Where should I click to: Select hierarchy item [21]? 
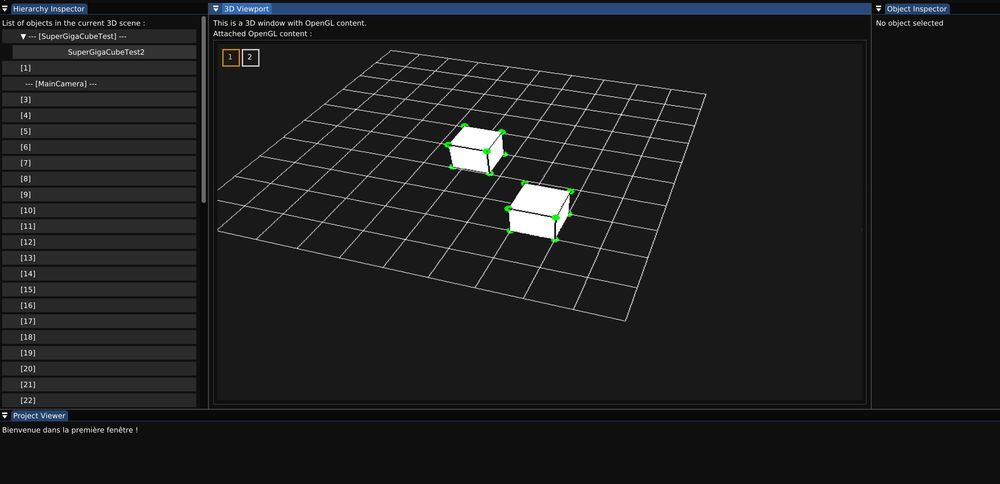pyautogui.click(x=99, y=385)
